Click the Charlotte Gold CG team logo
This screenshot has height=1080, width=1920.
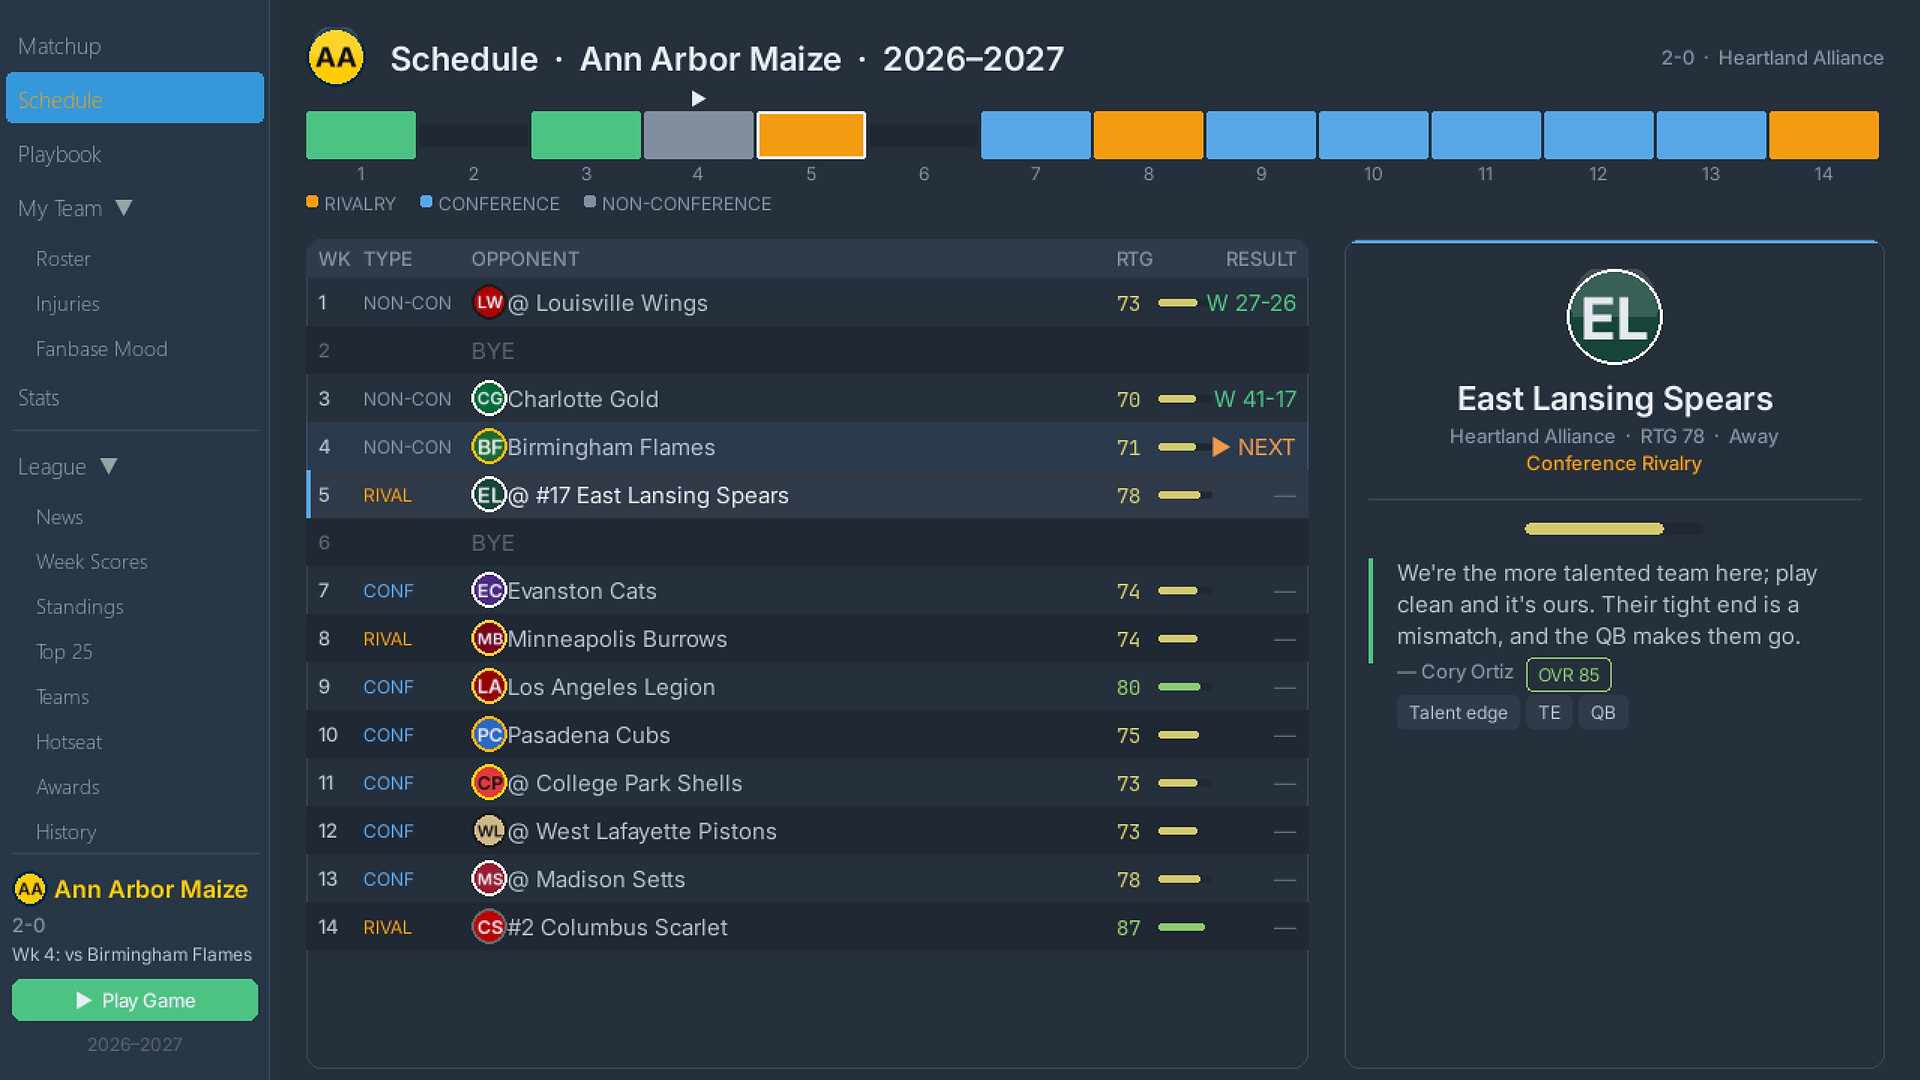click(x=489, y=399)
